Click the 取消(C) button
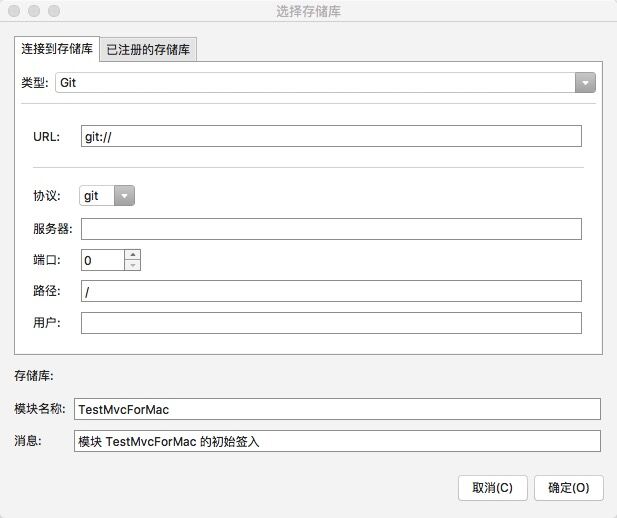The width and height of the screenshot is (617, 518). point(493,488)
